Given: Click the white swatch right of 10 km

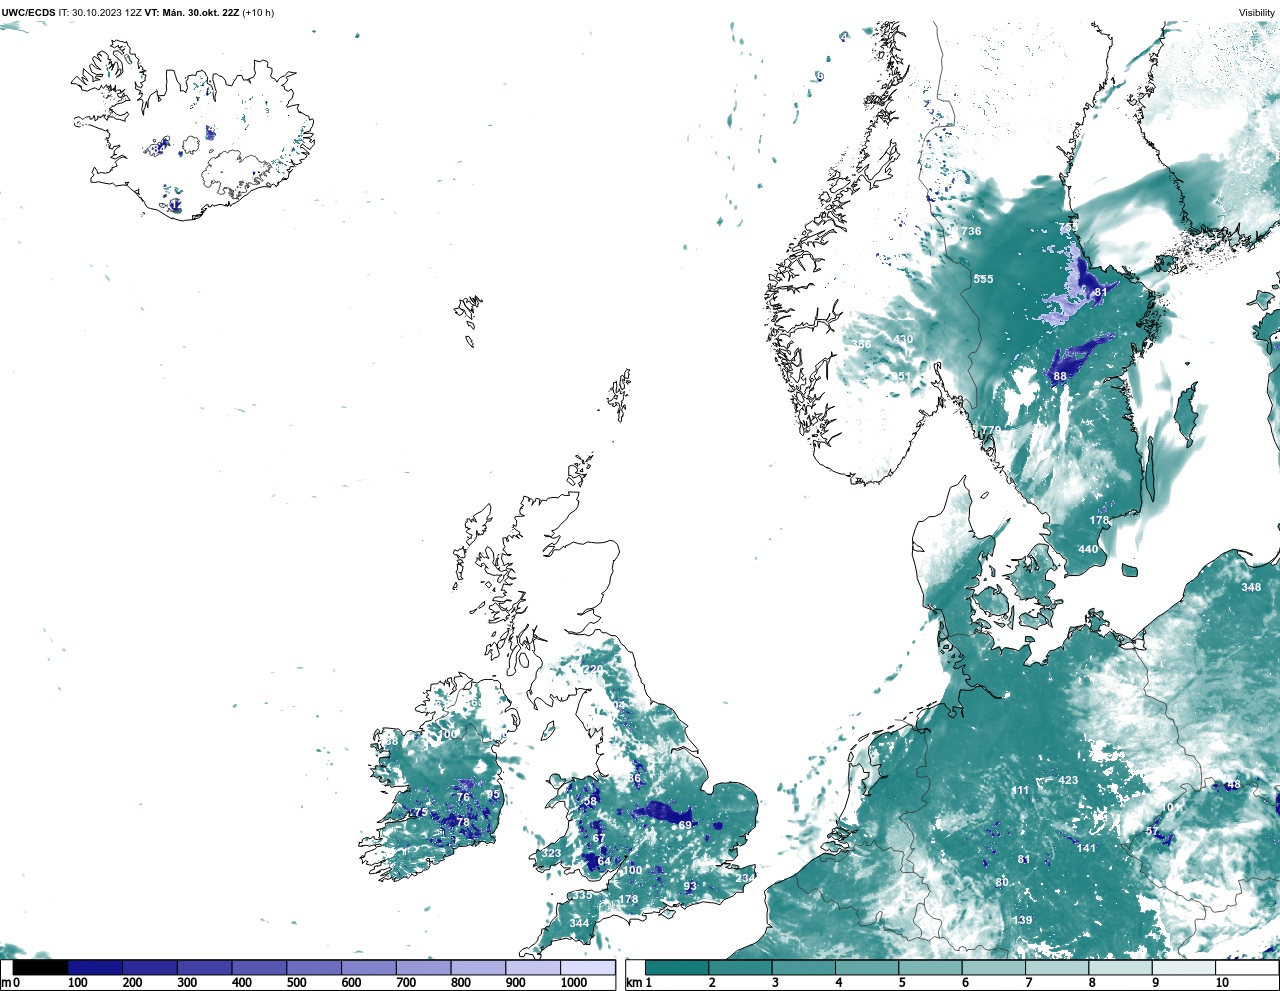Looking at the screenshot, I should tap(1246, 967).
